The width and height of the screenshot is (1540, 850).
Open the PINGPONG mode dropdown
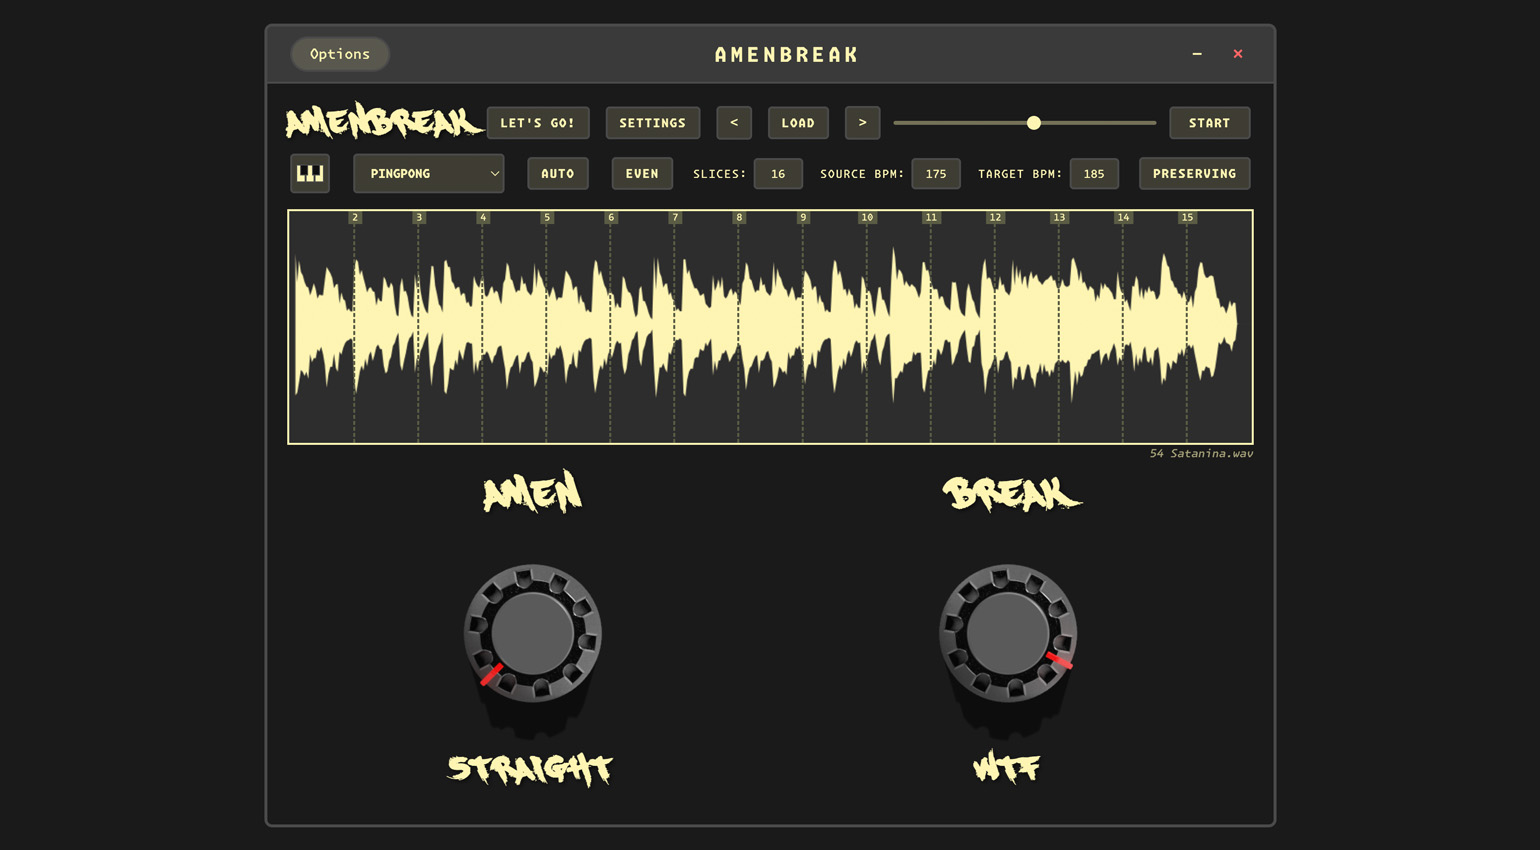(x=428, y=174)
